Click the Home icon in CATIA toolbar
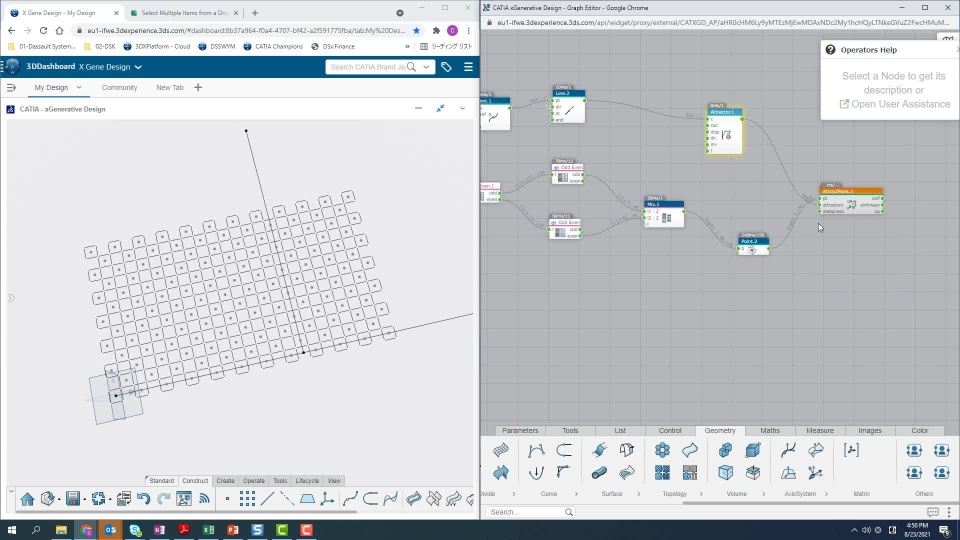This screenshot has height=540, width=960. (x=27, y=499)
